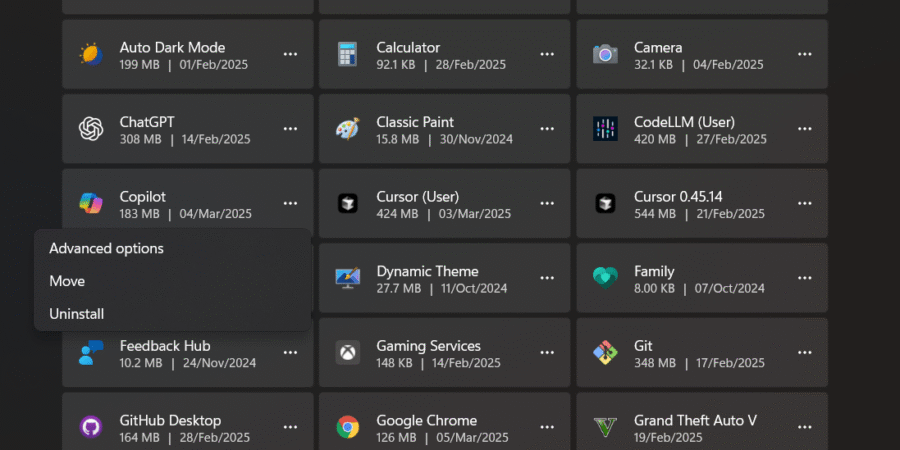Click the Google Chrome app name

coord(426,421)
